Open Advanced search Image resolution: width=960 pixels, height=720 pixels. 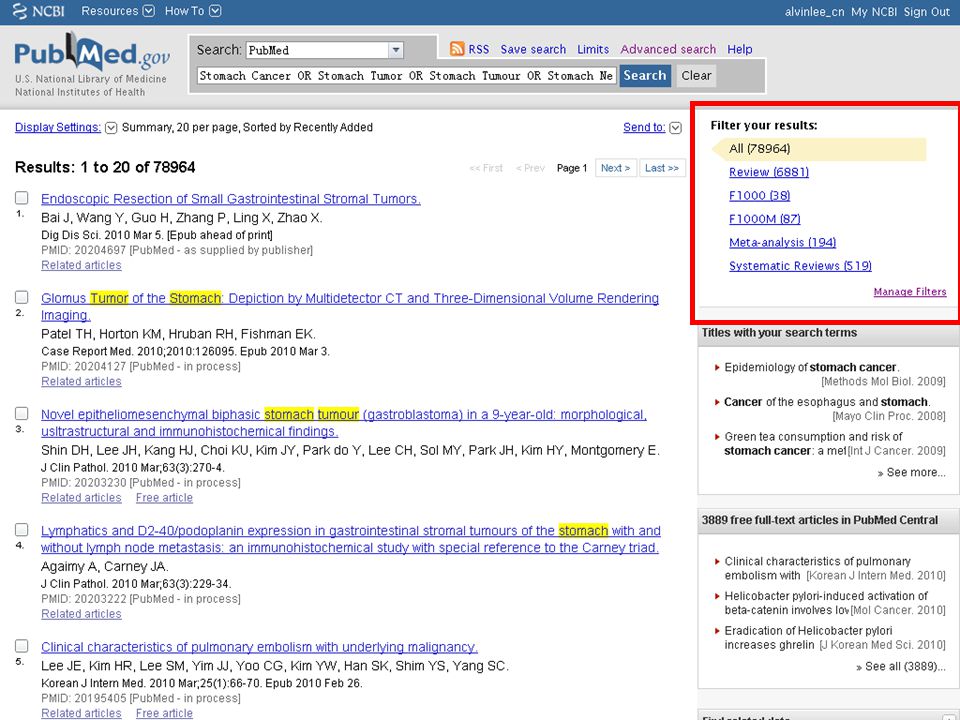pos(668,50)
